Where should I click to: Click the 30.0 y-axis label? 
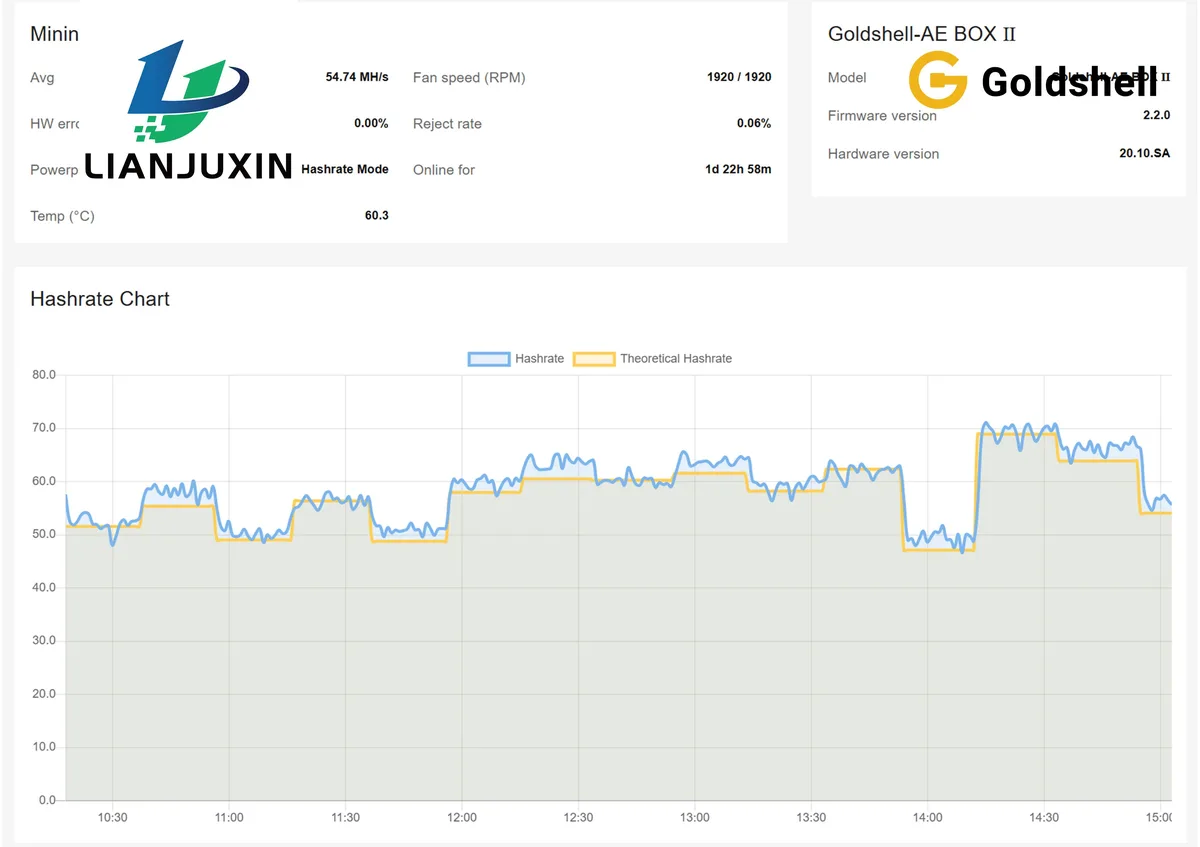click(x=44, y=641)
